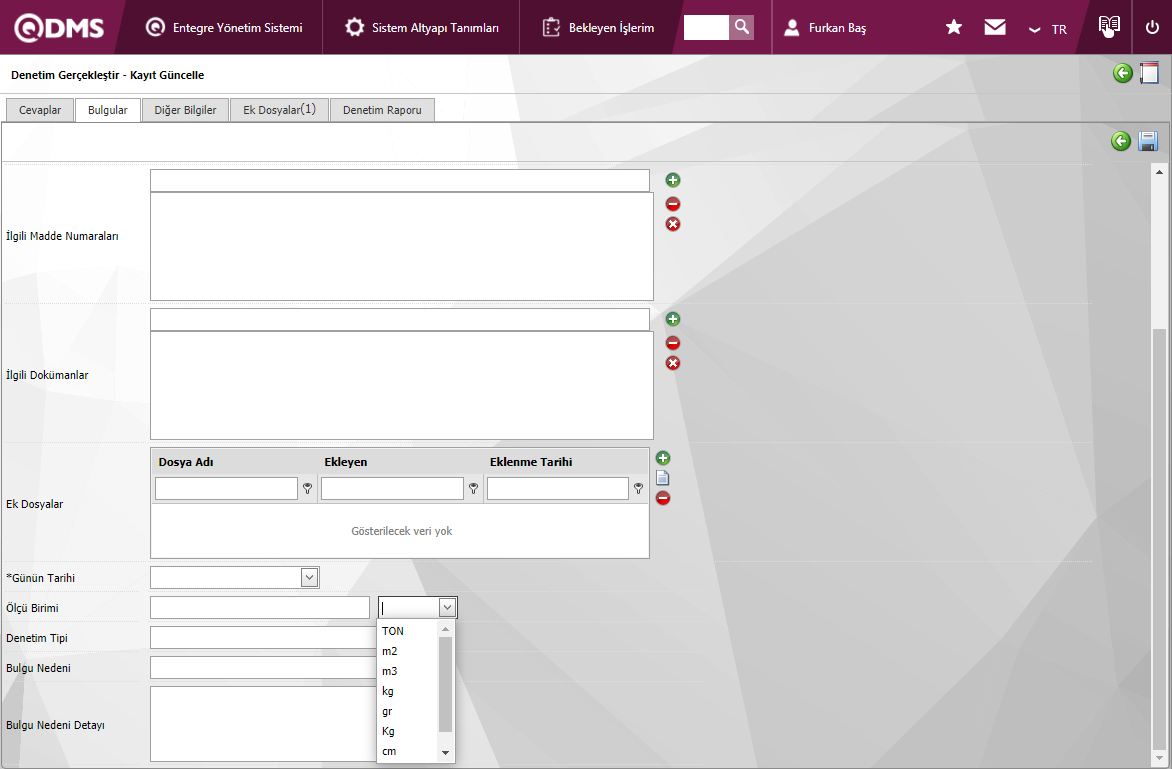The height and width of the screenshot is (769, 1172).
Task: Switch to Bulgular tab
Action: click(x=108, y=110)
